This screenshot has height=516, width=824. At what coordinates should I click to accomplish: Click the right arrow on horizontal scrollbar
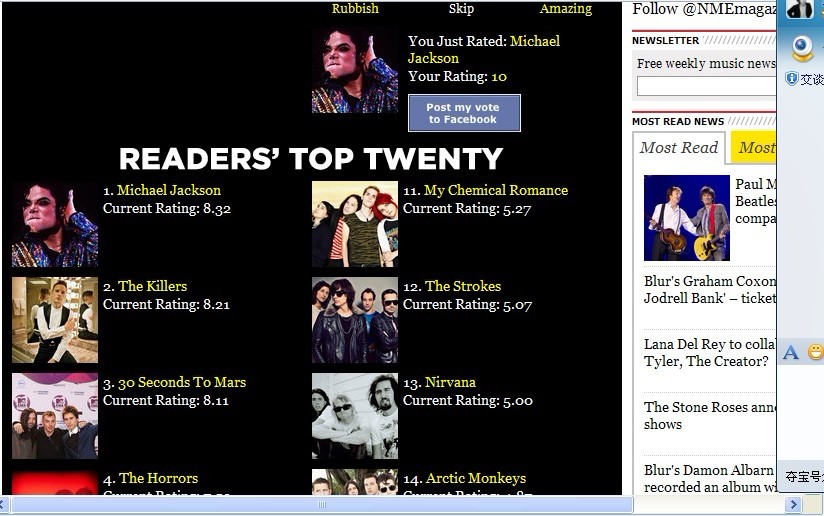(x=792, y=505)
